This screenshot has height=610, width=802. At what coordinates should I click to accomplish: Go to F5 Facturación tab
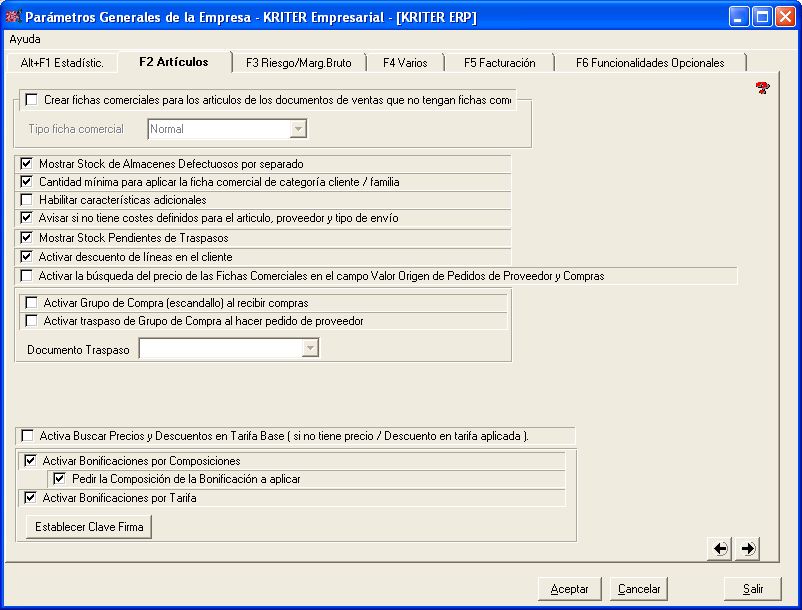tap(500, 62)
